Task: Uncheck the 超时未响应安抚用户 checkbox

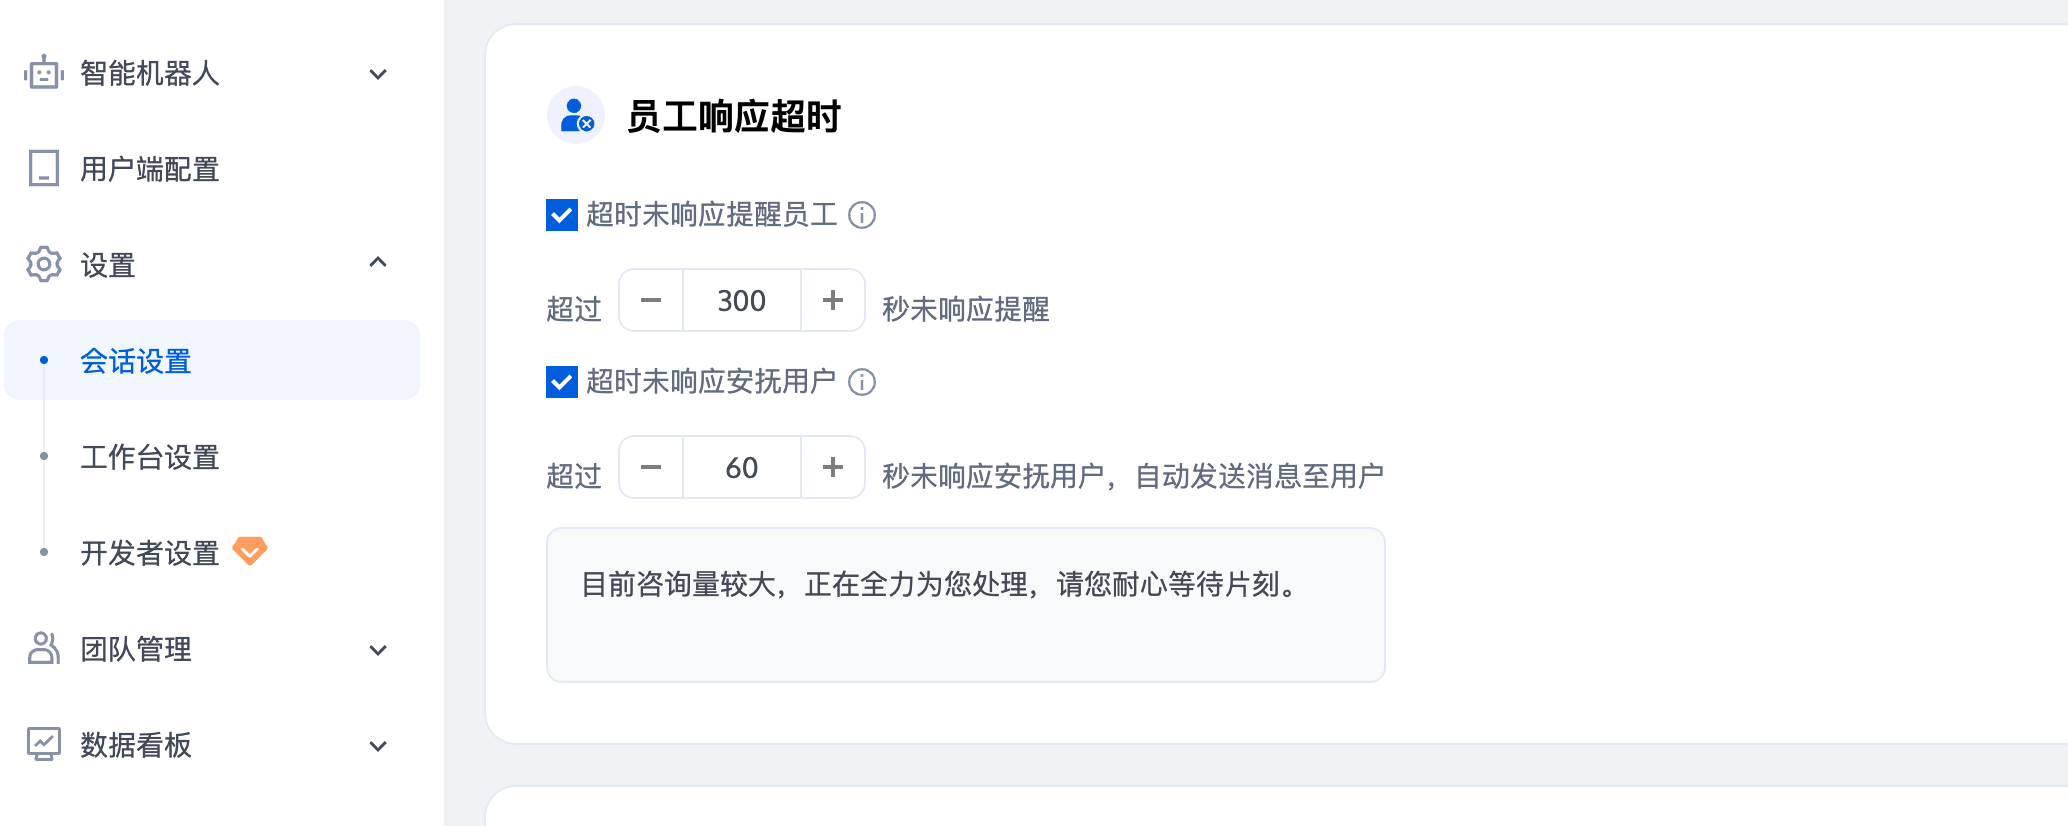Action: (562, 382)
